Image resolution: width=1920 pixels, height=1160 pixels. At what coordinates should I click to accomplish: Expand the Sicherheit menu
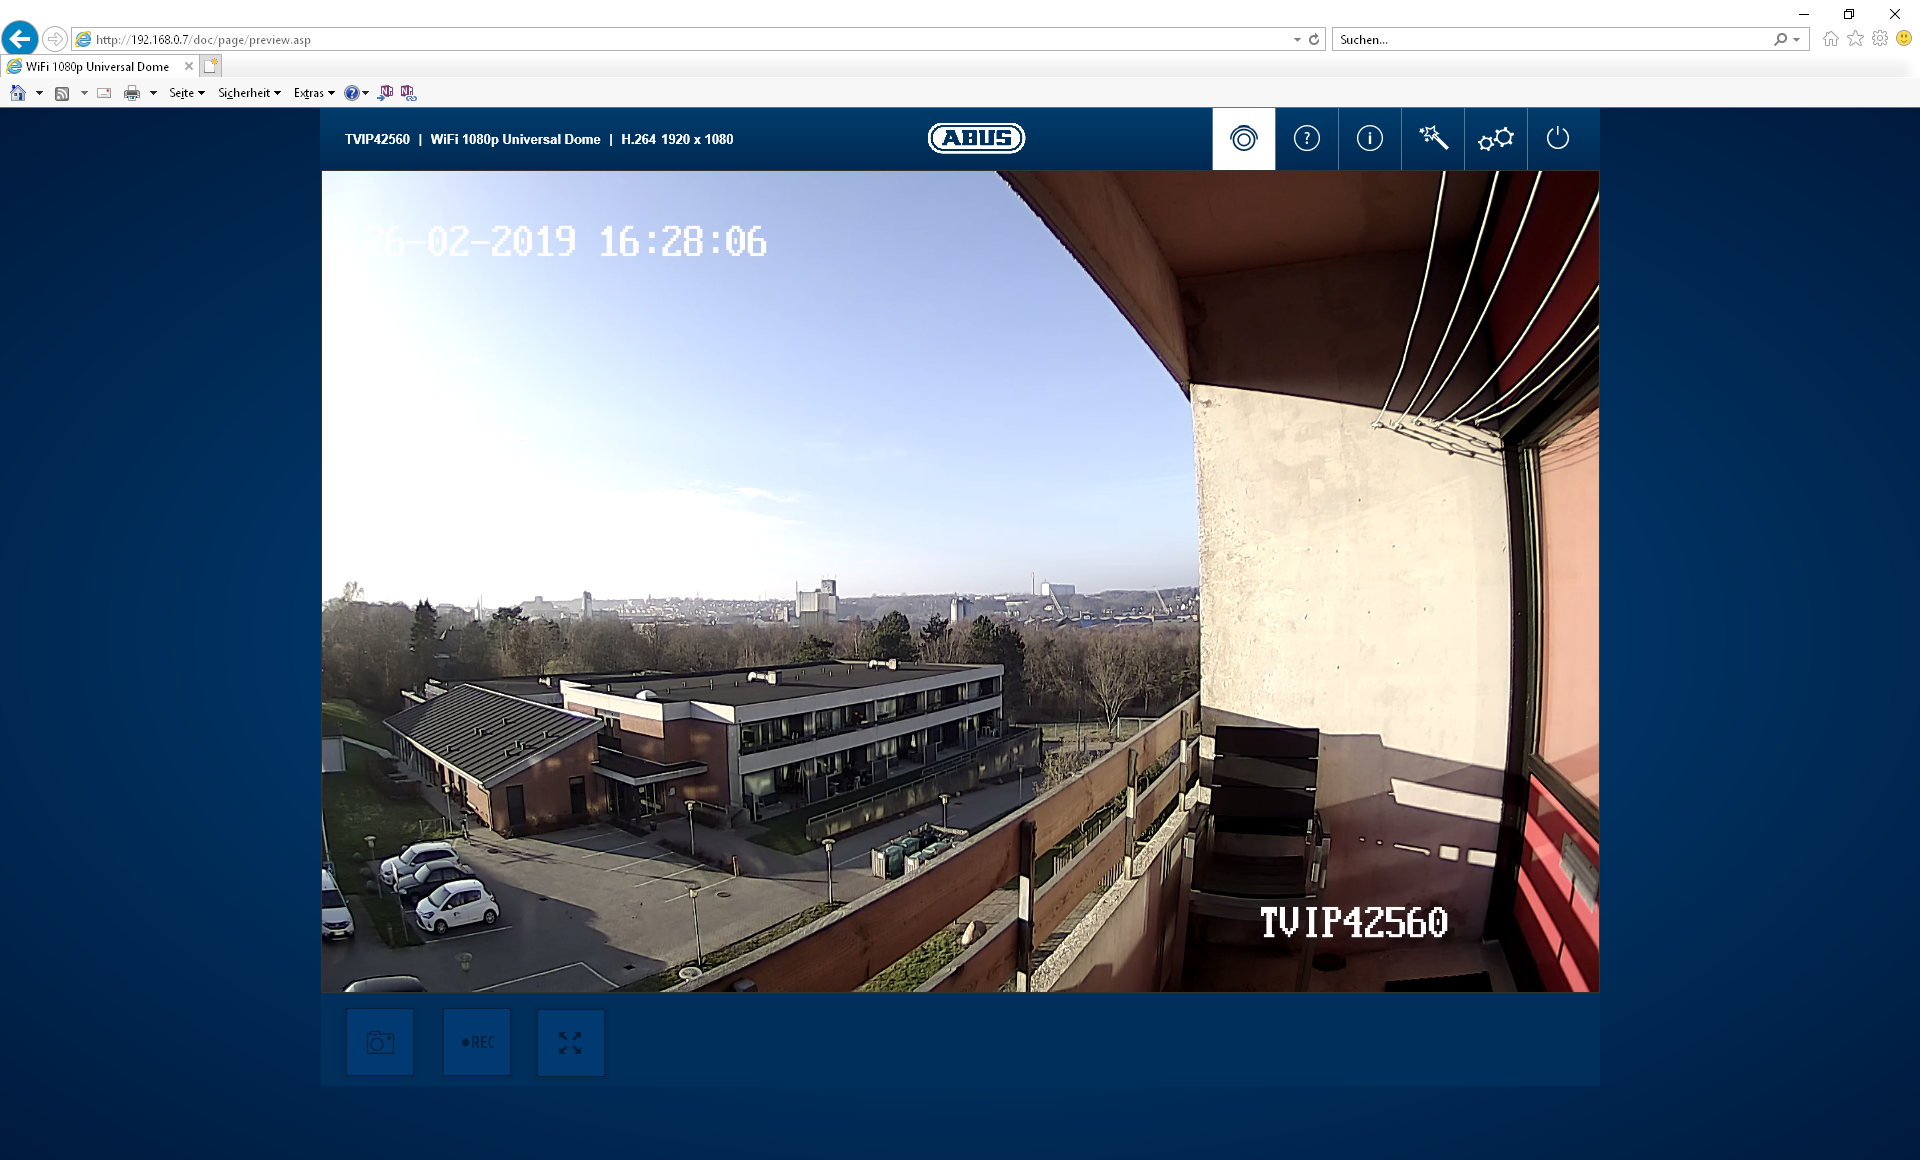248,93
